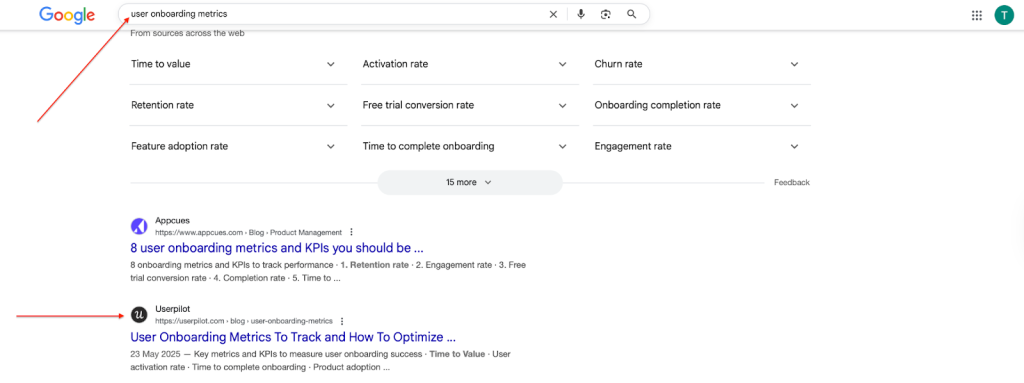Expand the Engagement rate item
This screenshot has width=1024, height=383.
(x=701, y=146)
